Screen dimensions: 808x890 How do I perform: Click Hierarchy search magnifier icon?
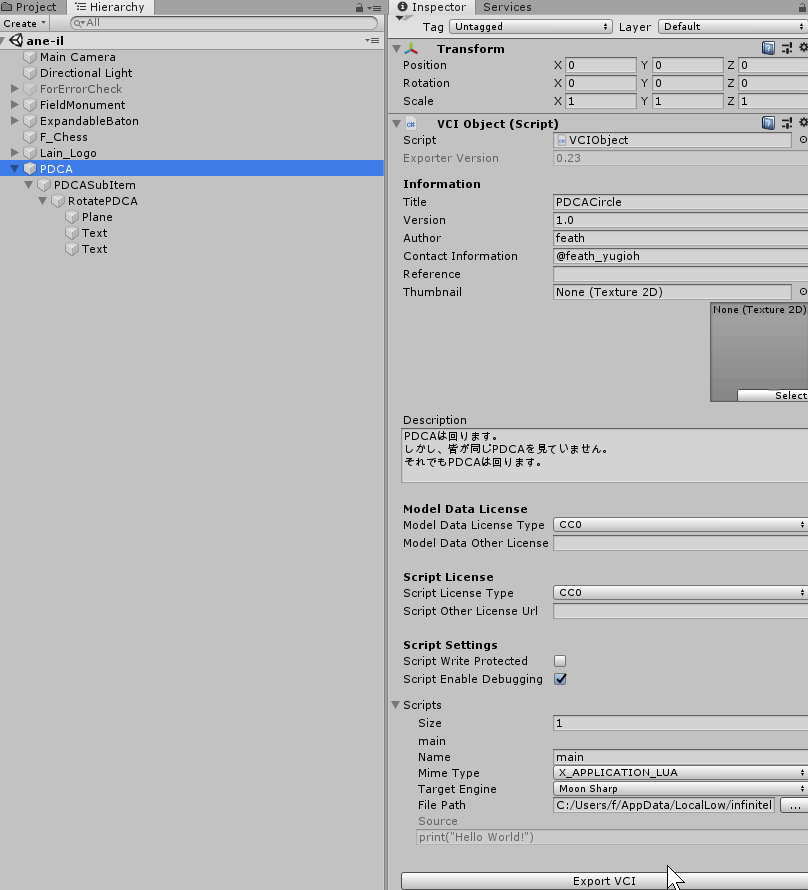coord(78,23)
